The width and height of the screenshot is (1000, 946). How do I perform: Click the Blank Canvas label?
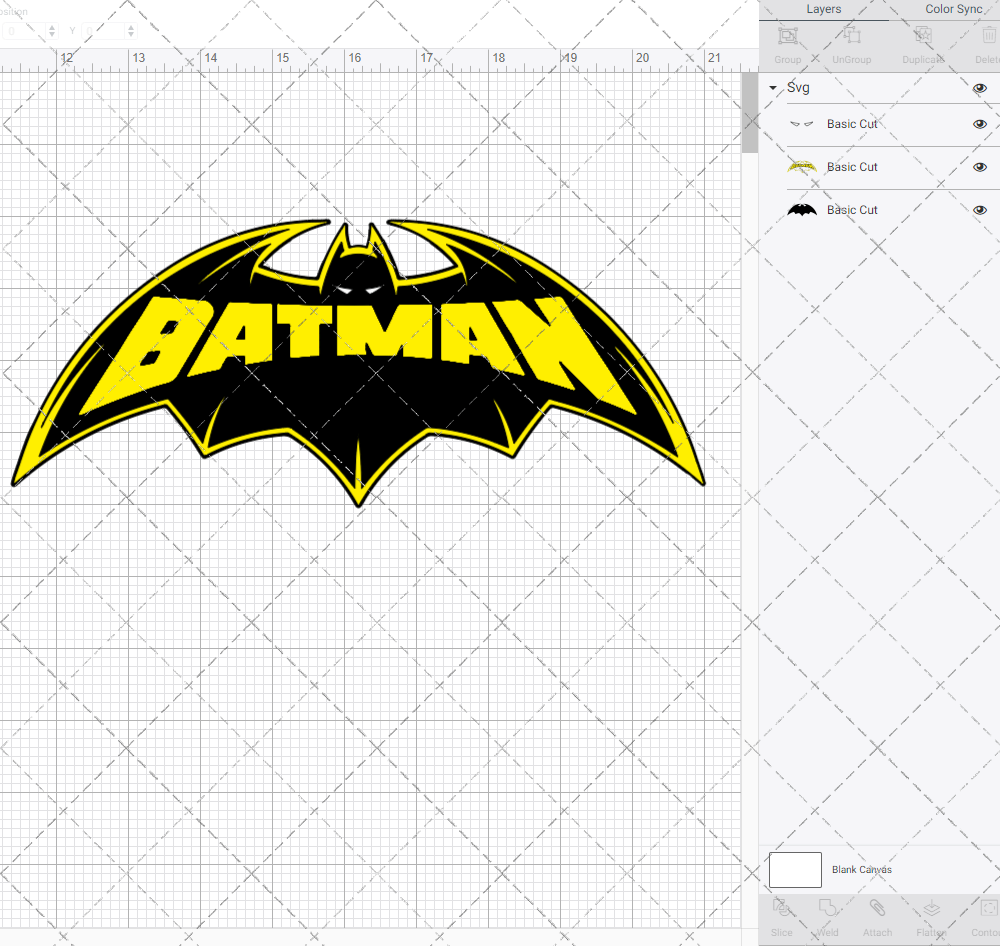(x=862, y=869)
